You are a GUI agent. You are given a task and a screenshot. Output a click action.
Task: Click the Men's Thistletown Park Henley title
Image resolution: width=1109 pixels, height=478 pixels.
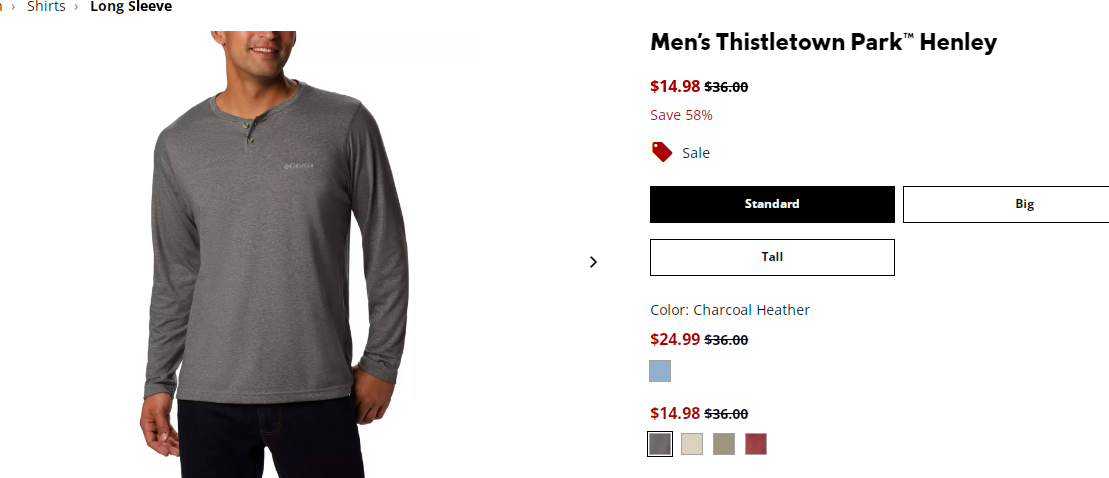point(823,42)
